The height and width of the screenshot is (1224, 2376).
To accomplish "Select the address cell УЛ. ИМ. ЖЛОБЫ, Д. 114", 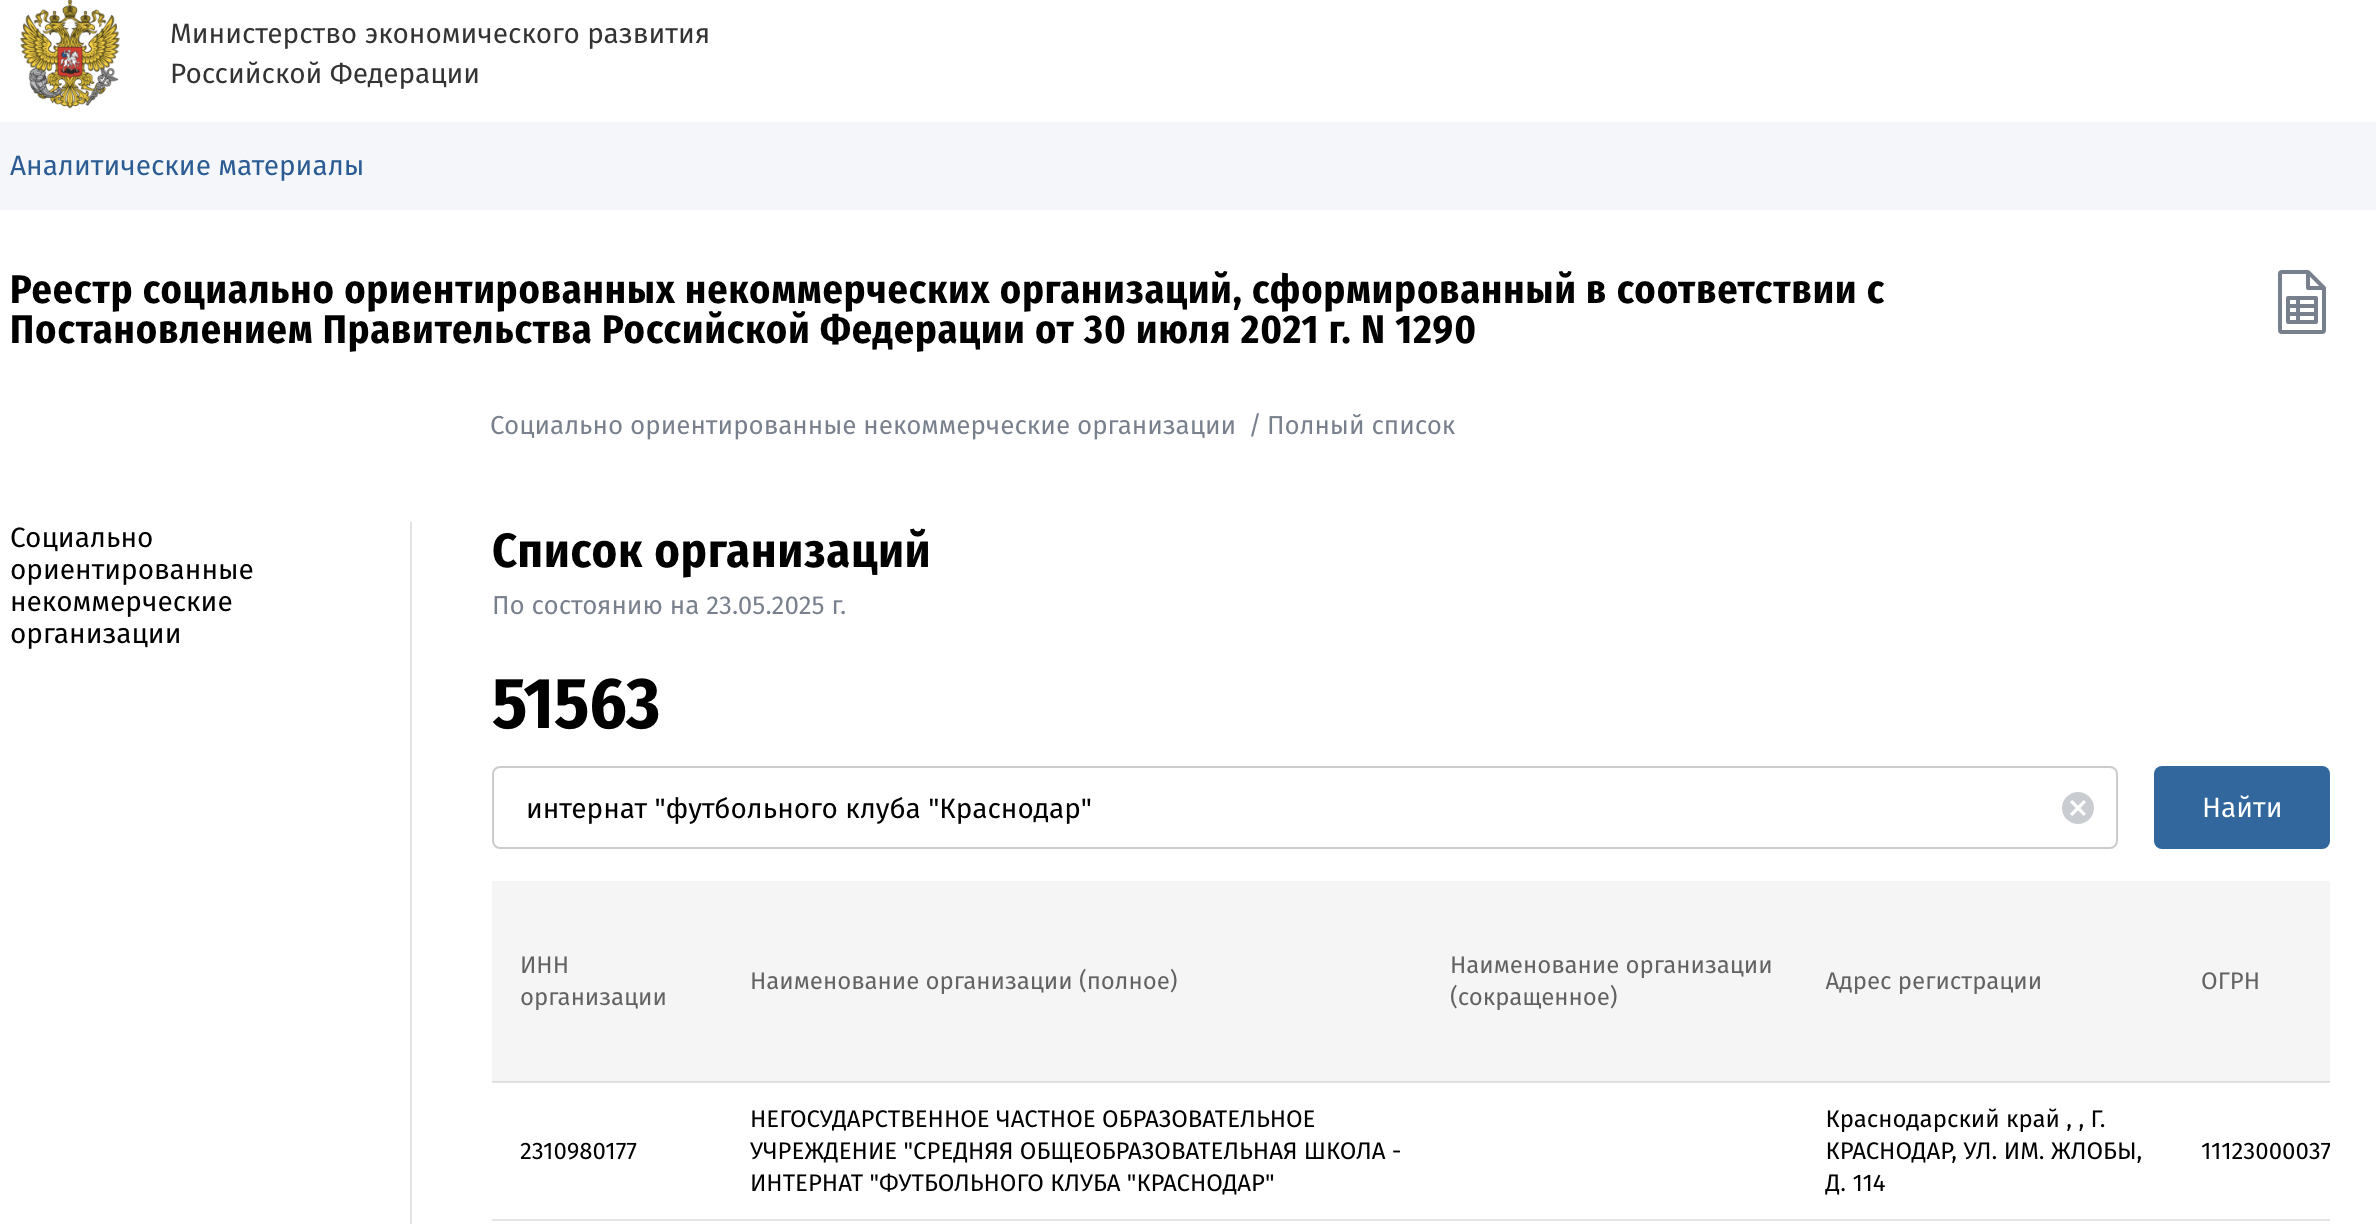I will coord(1984,1151).
